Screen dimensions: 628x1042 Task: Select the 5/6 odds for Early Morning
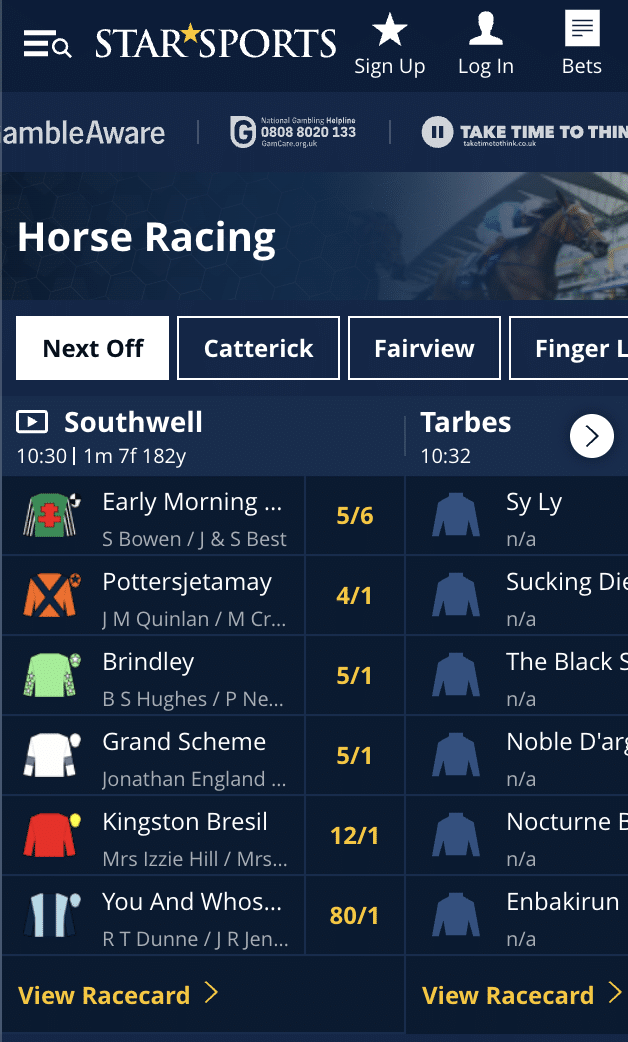tap(355, 515)
